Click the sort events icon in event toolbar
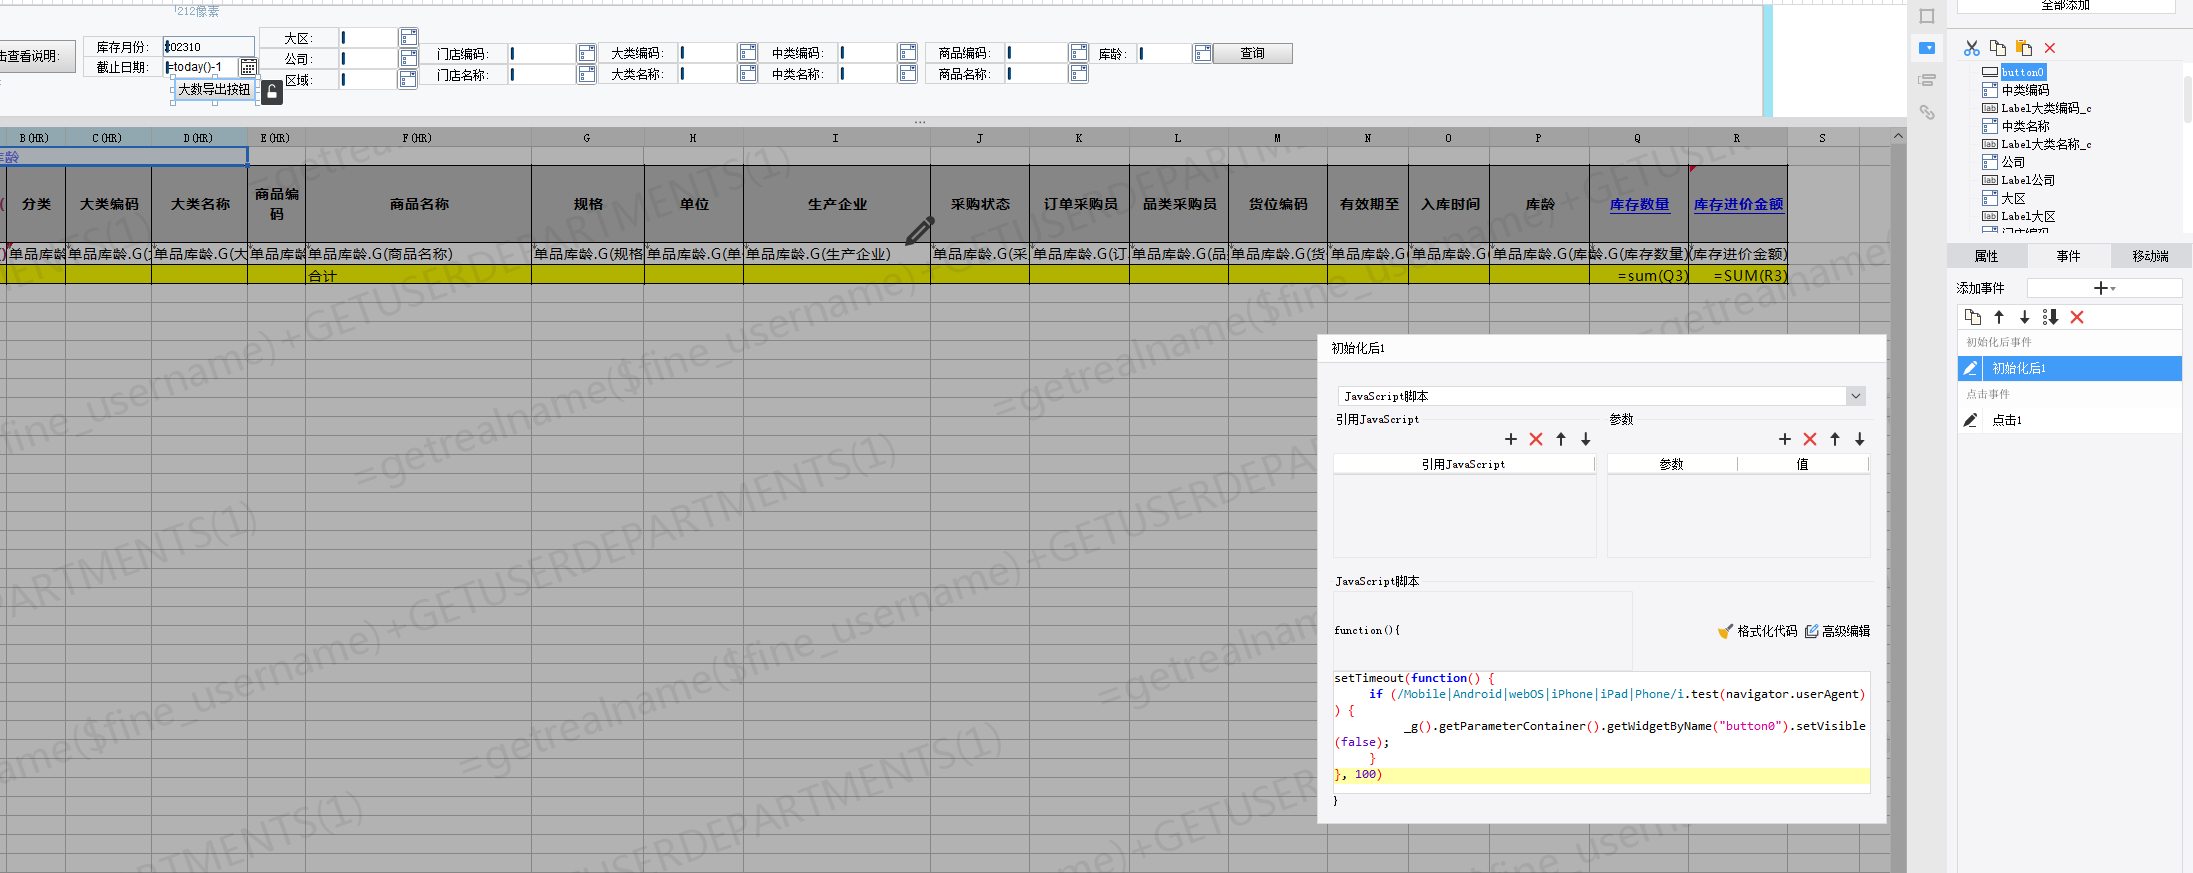This screenshot has height=873, width=2193. click(x=2050, y=317)
